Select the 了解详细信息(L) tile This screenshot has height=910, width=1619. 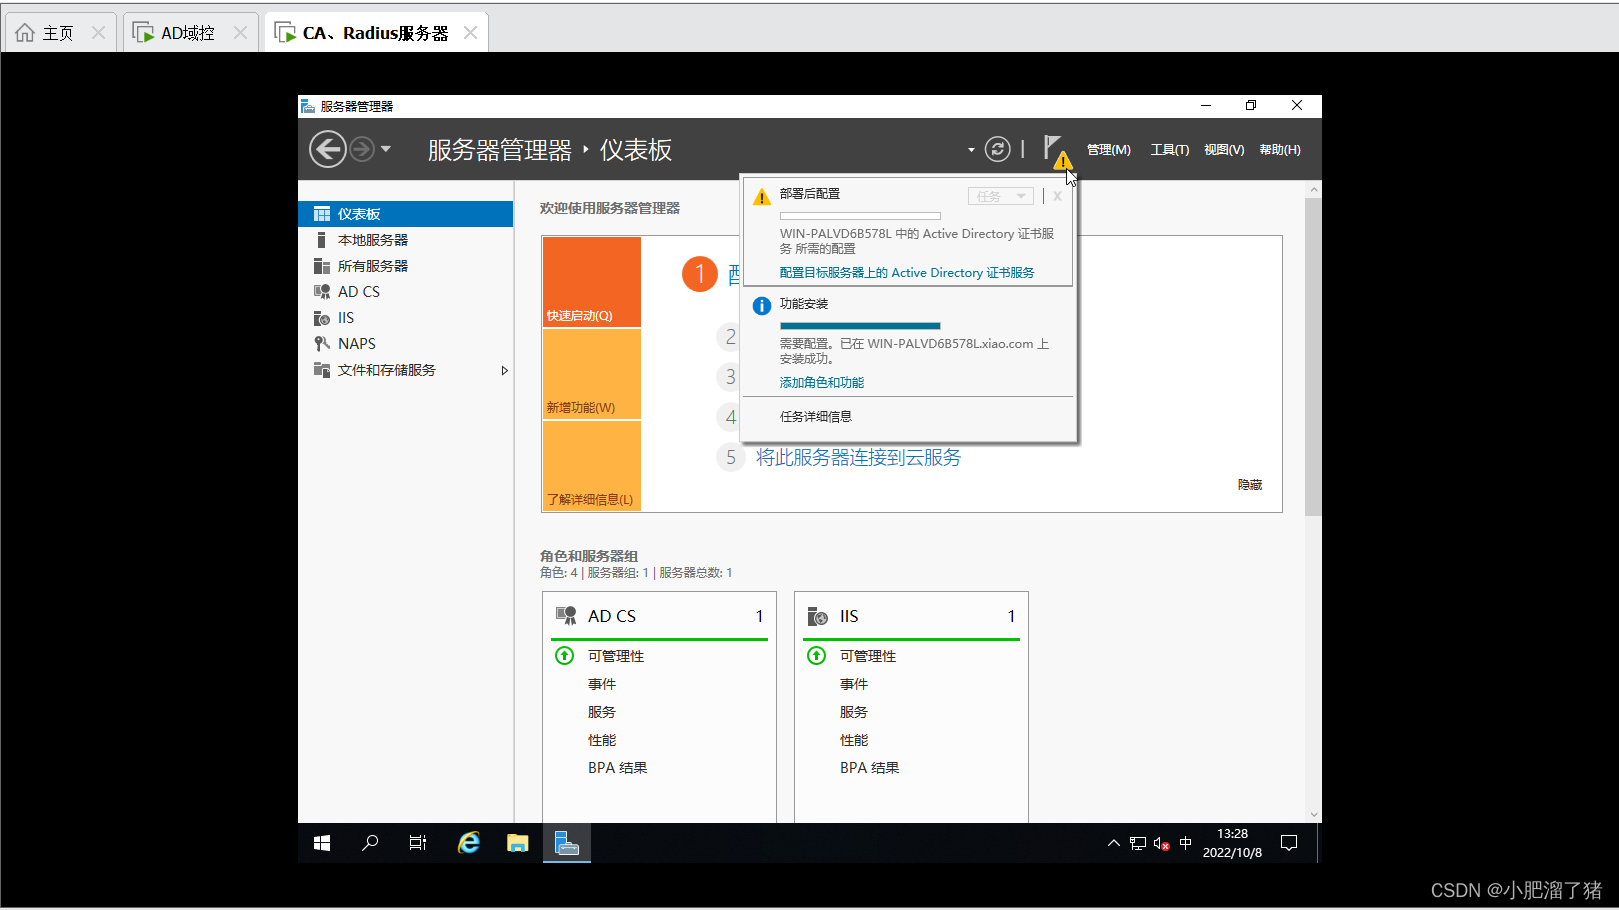pos(592,466)
